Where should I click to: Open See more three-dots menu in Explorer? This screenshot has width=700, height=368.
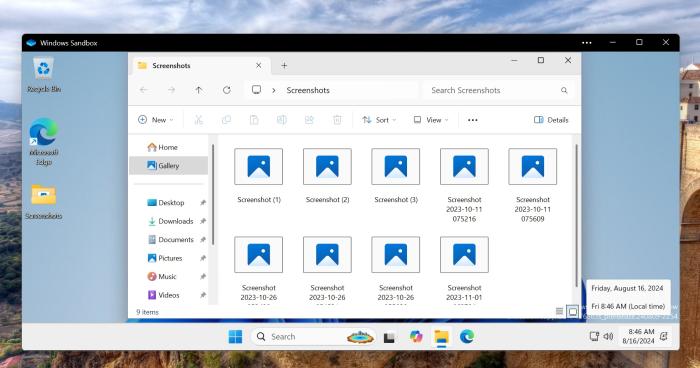(473, 120)
